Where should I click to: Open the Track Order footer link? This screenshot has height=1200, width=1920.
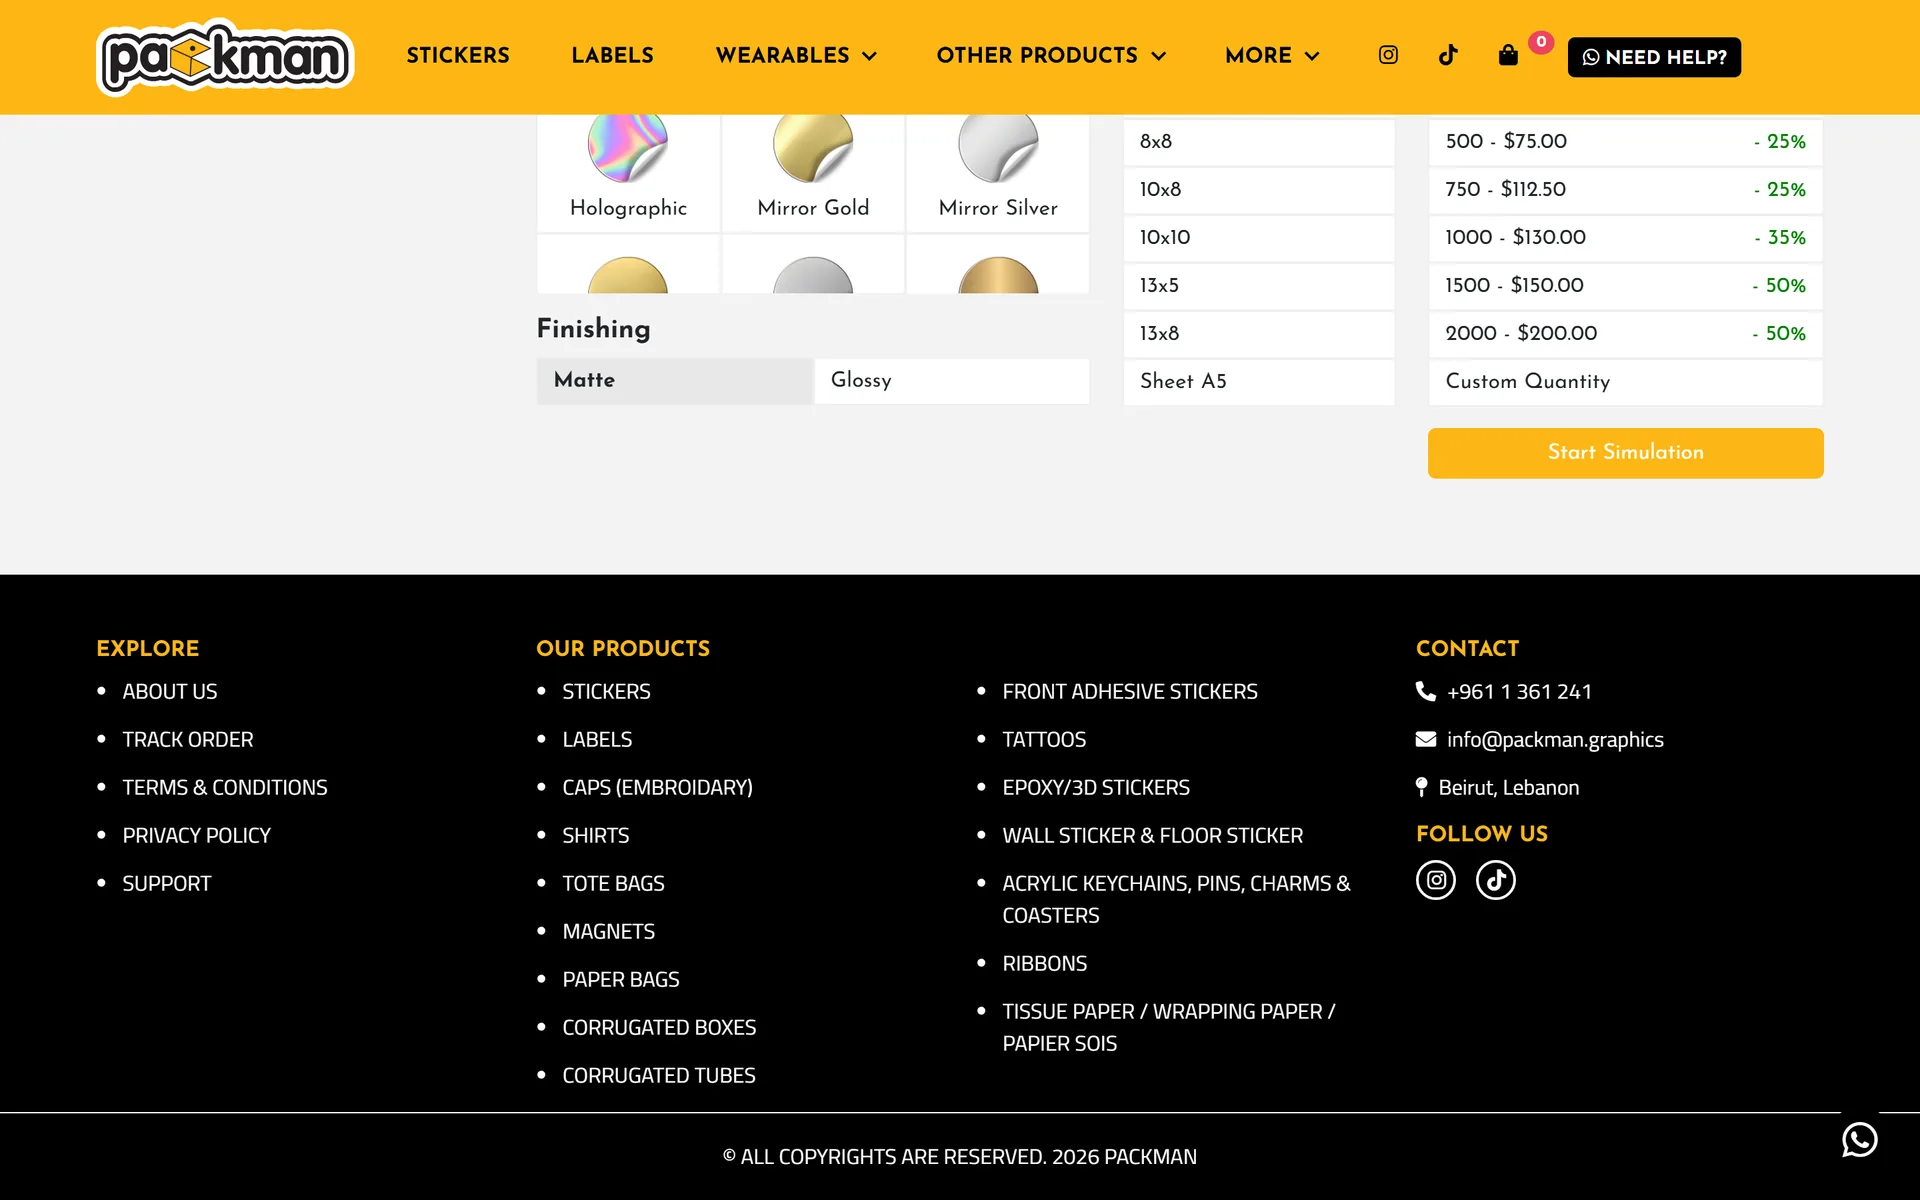[188, 740]
